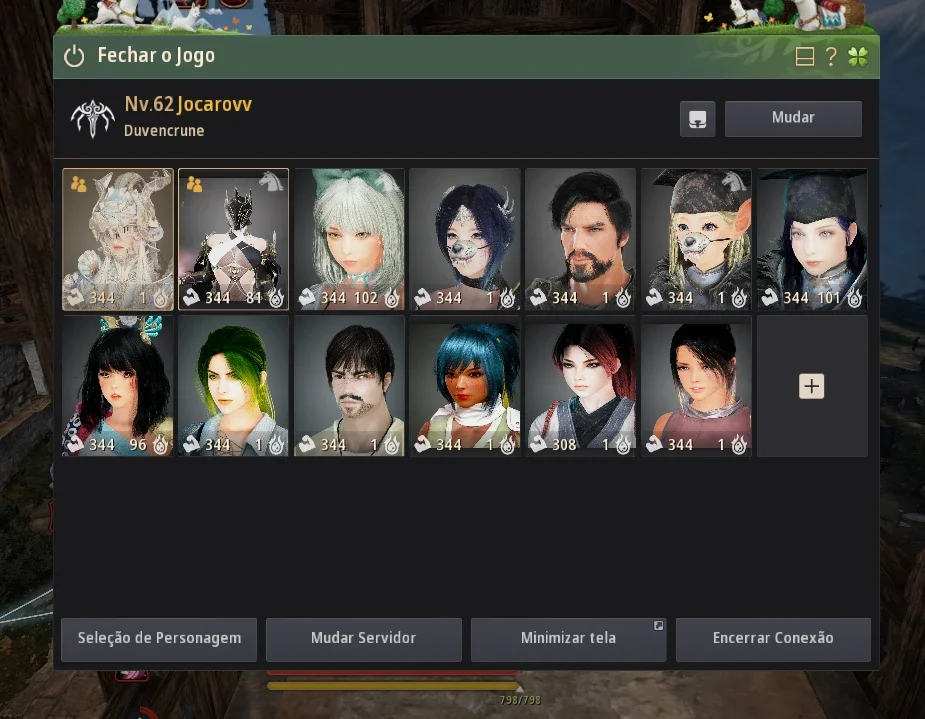Select the bearded dark-haired male character portrait
Screen dimensions: 925x719
click(580, 239)
